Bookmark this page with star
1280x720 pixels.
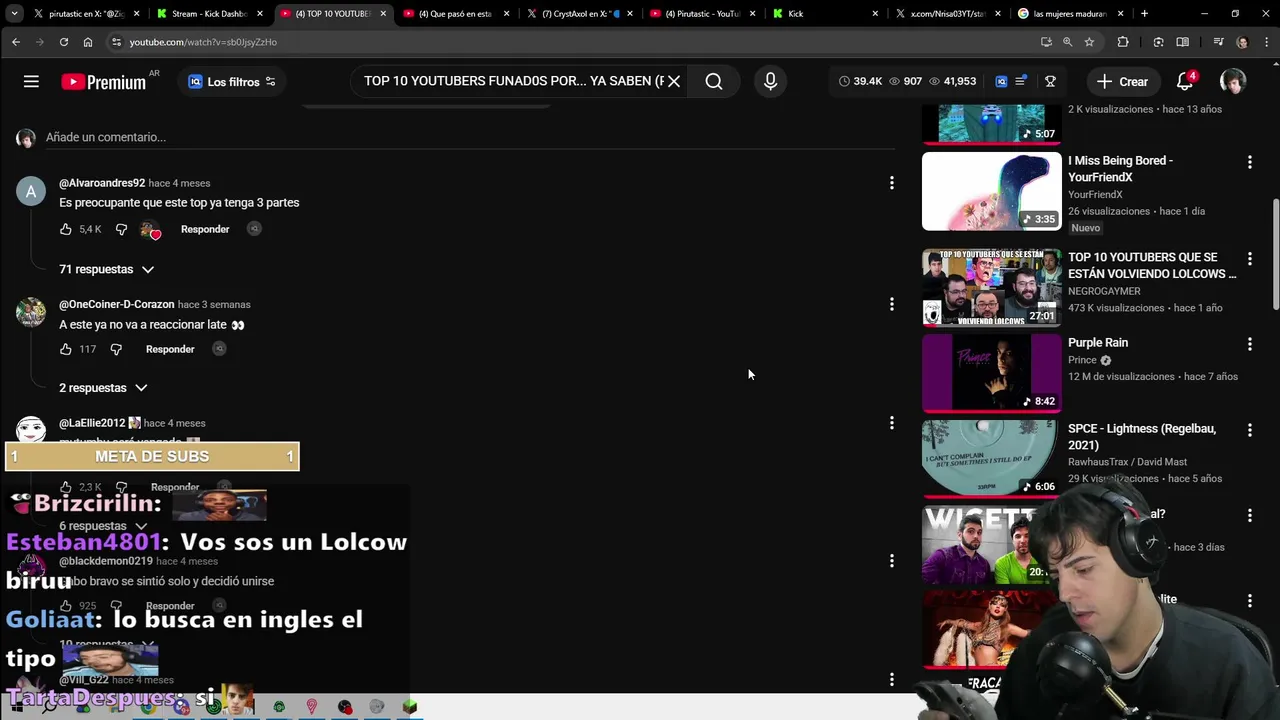1089,42
